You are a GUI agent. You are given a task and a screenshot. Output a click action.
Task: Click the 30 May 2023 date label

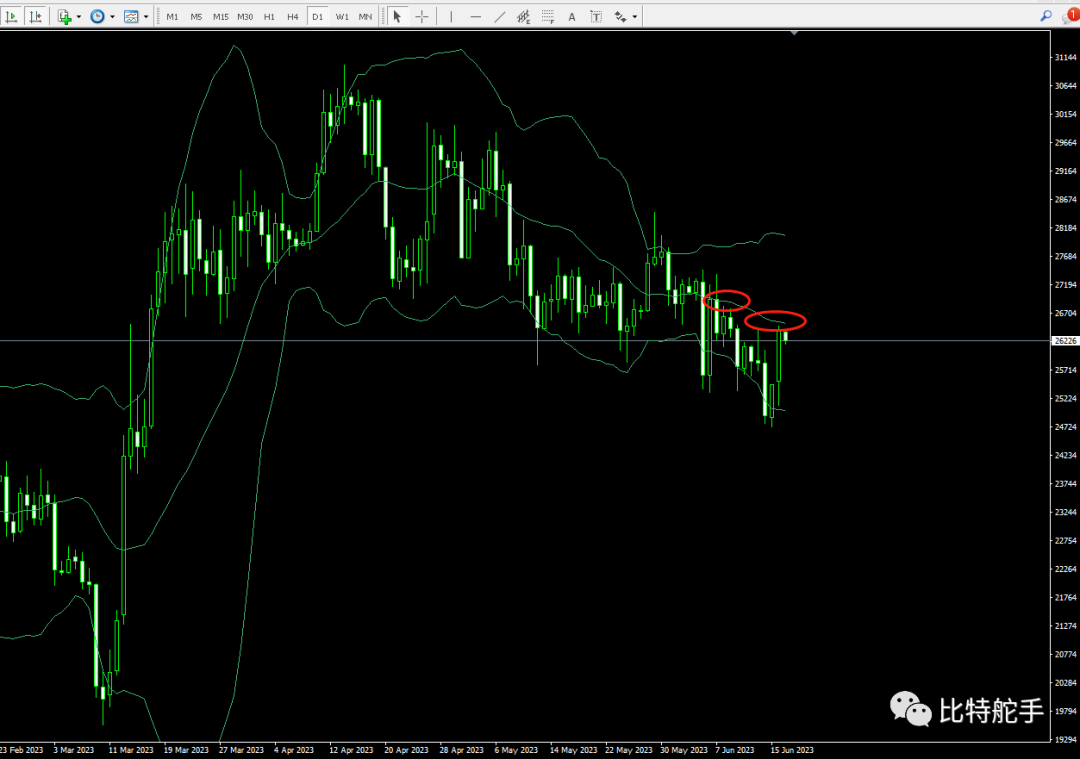click(x=683, y=750)
